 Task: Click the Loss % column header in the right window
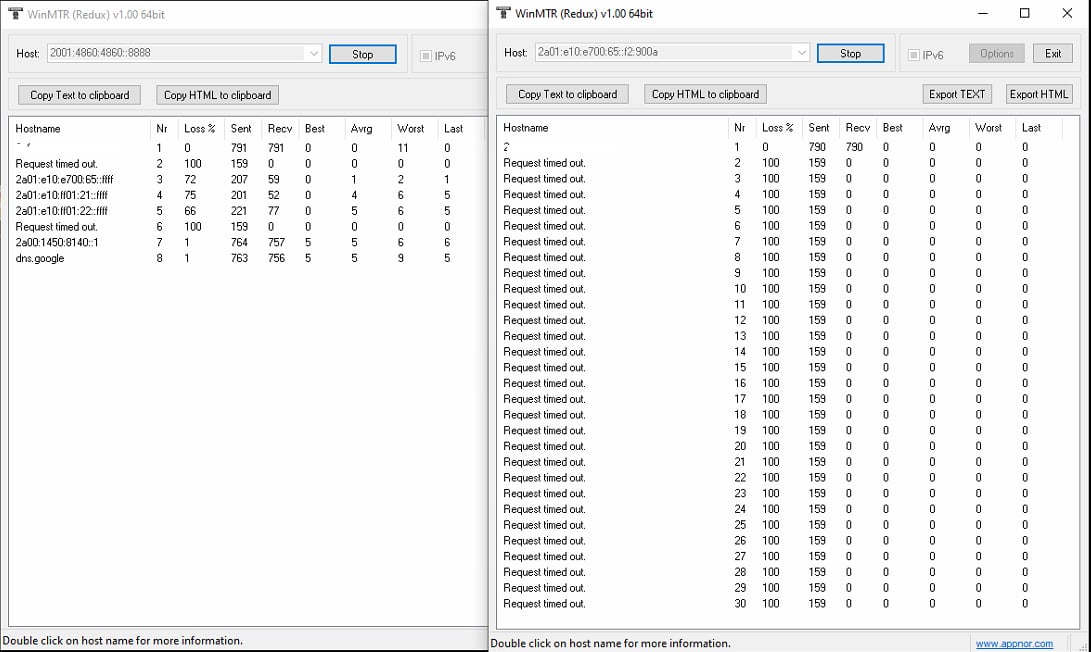coord(777,128)
